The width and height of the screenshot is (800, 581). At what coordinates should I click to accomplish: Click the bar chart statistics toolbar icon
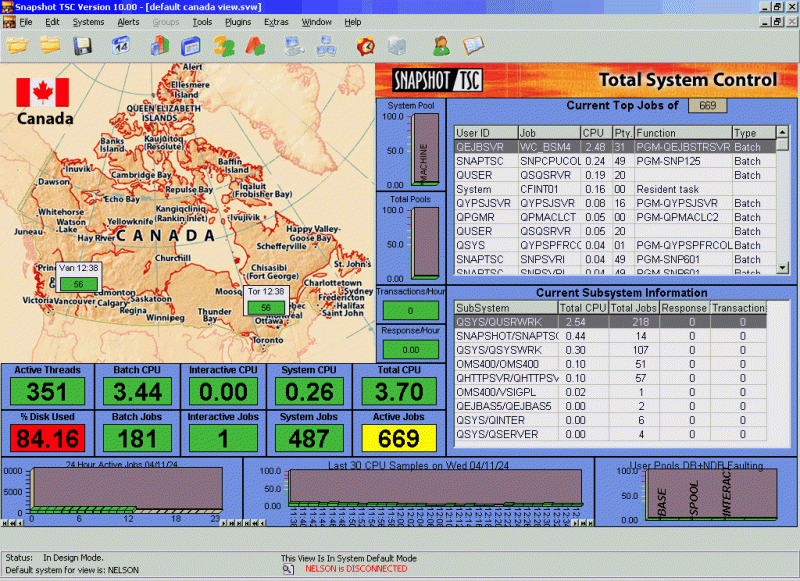click(x=160, y=45)
